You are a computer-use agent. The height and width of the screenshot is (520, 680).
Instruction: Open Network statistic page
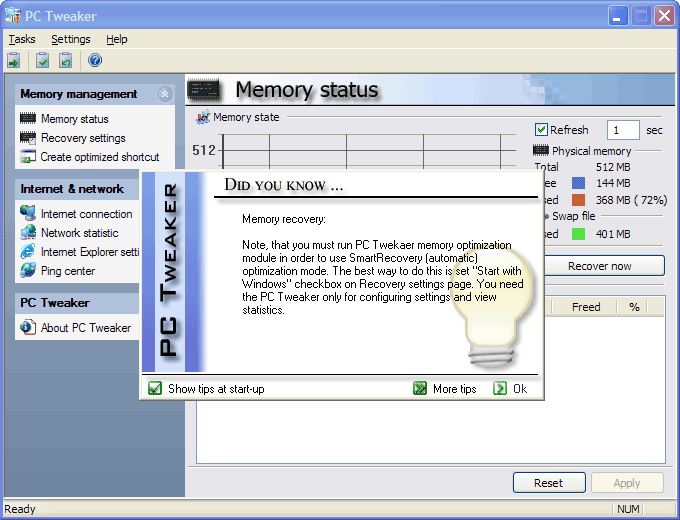click(x=79, y=233)
